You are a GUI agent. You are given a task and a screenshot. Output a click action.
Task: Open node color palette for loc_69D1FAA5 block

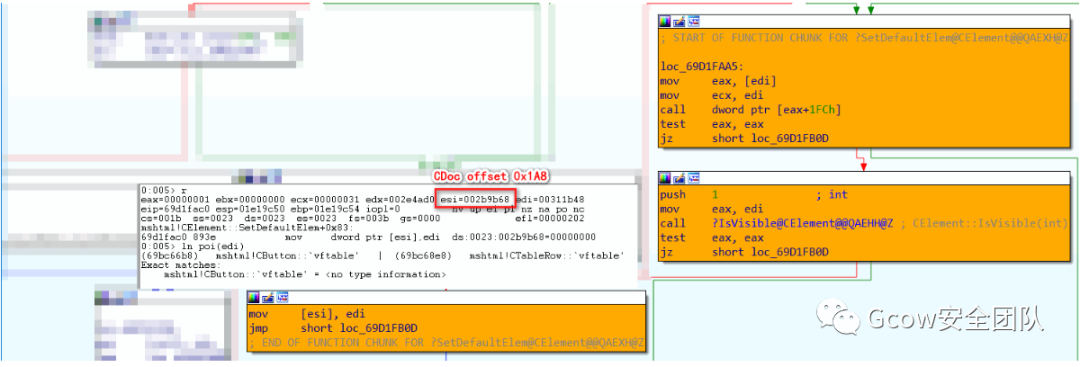pyautogui.click(x=665, y=21)
